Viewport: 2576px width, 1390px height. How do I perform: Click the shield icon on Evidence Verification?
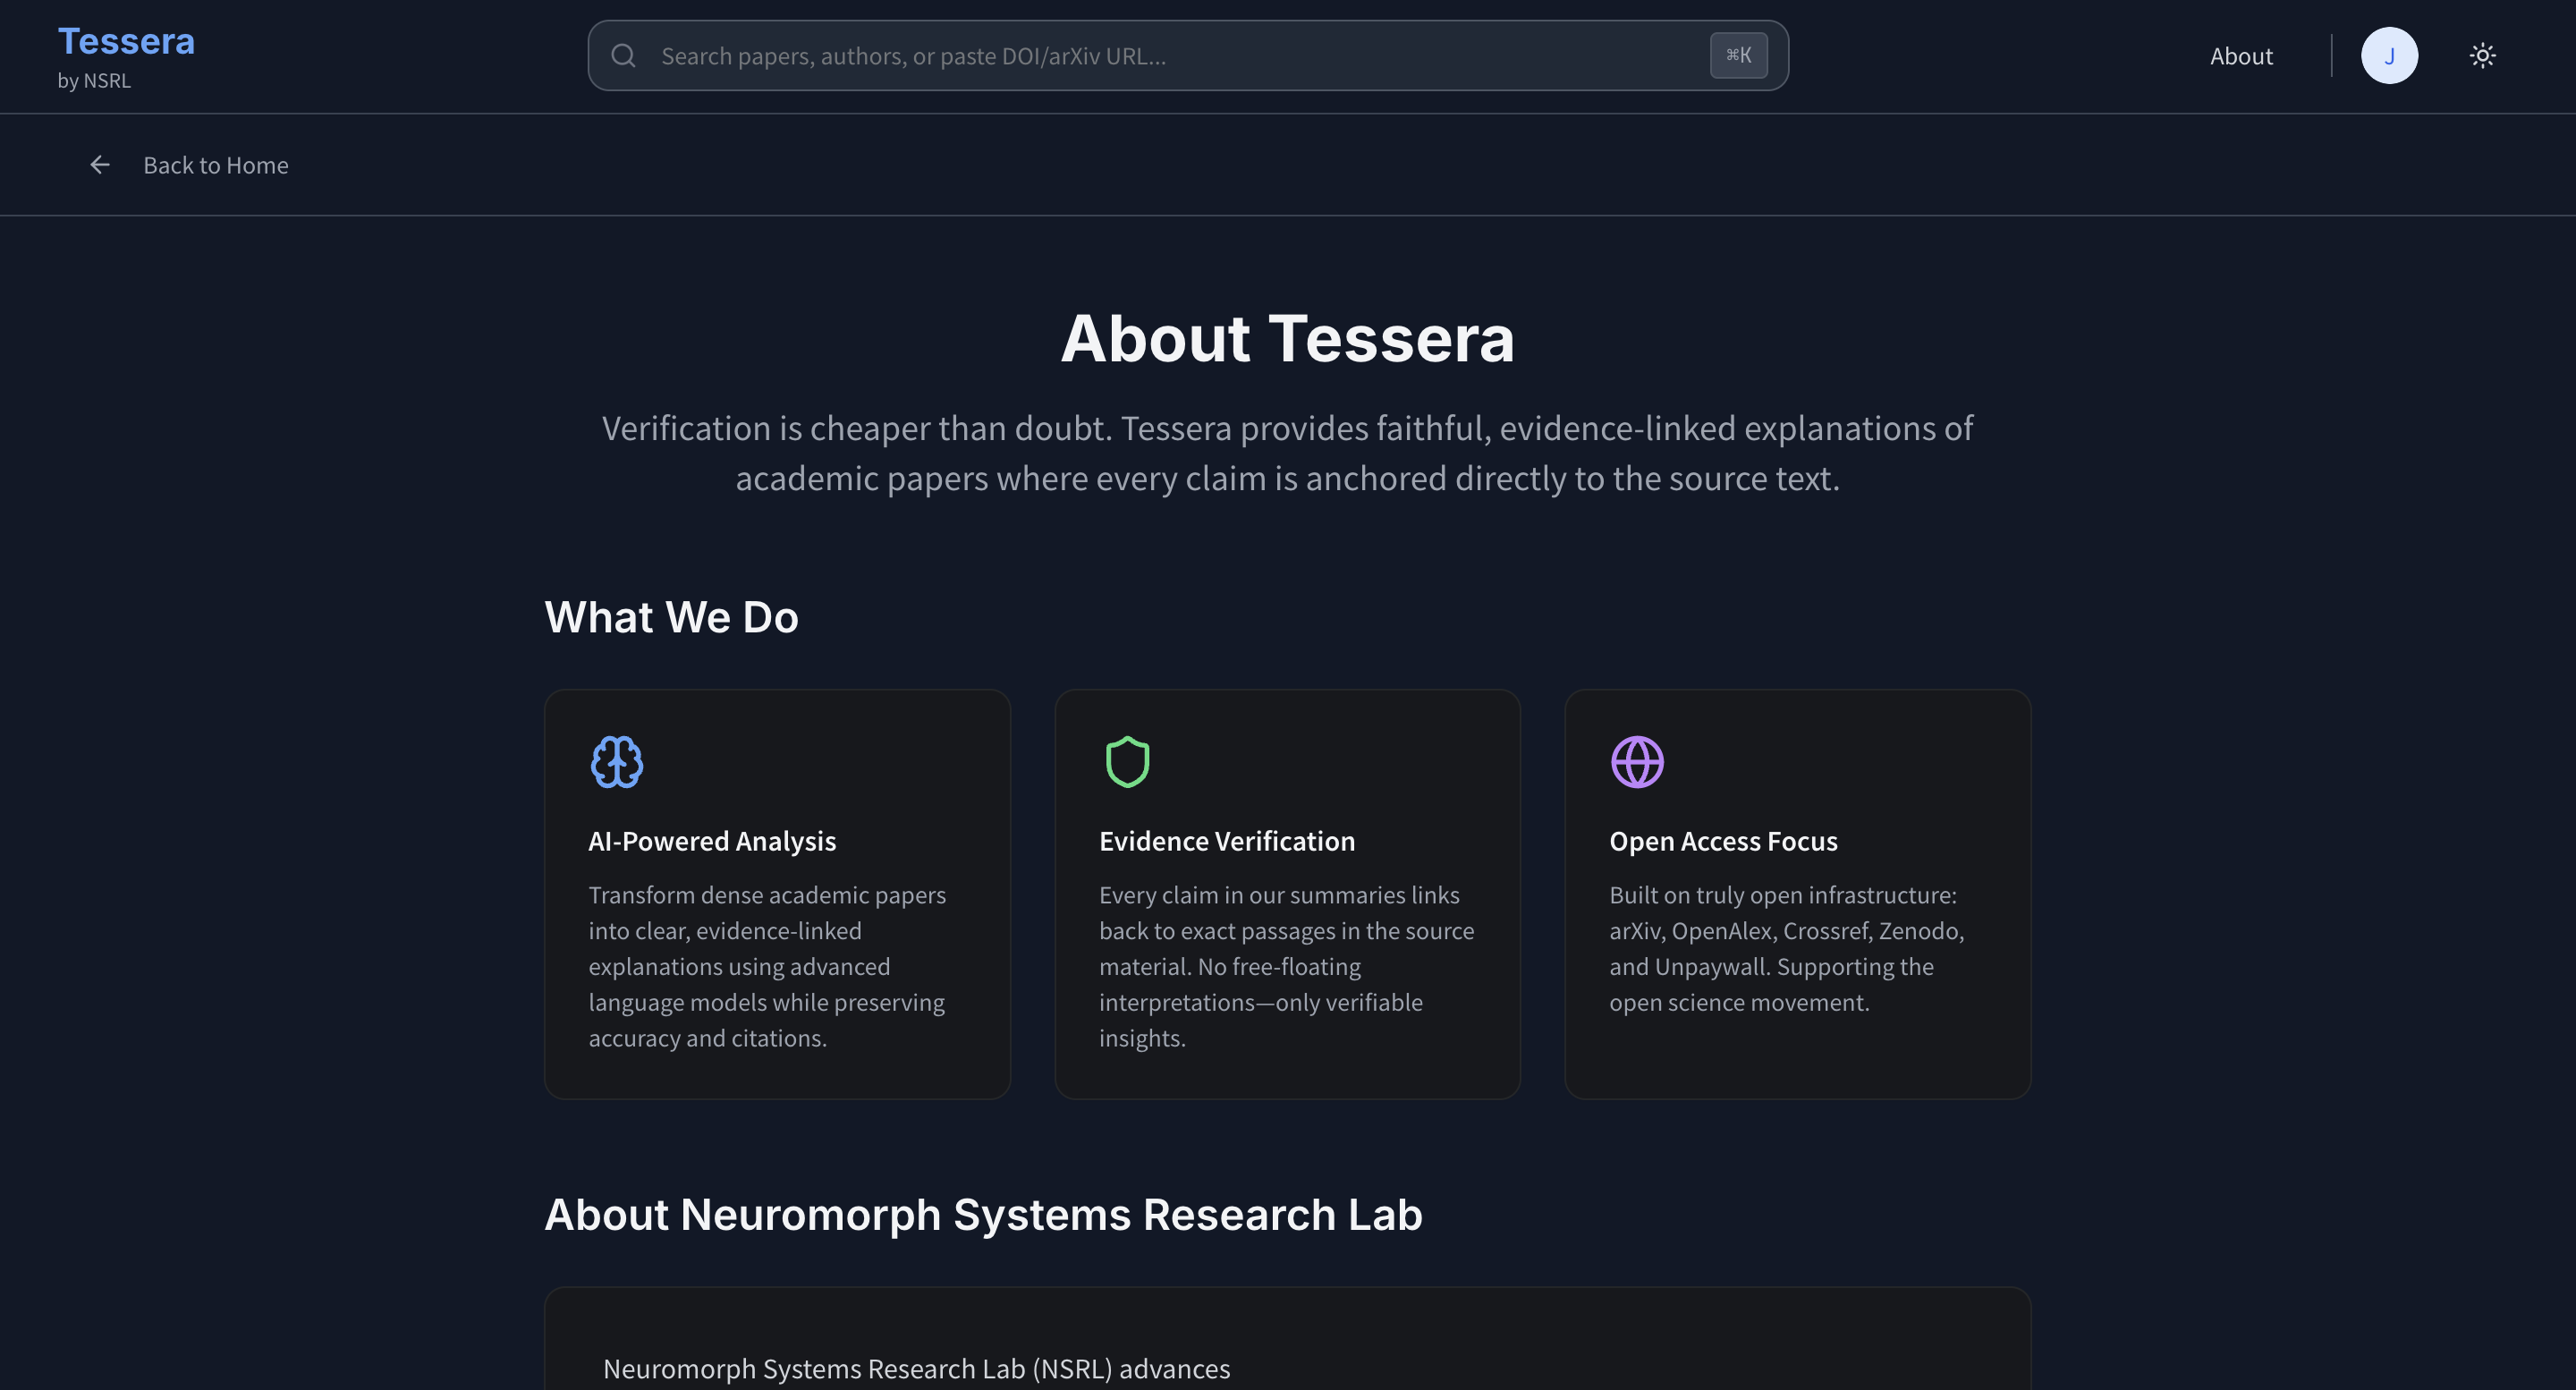pos(1127,762)
